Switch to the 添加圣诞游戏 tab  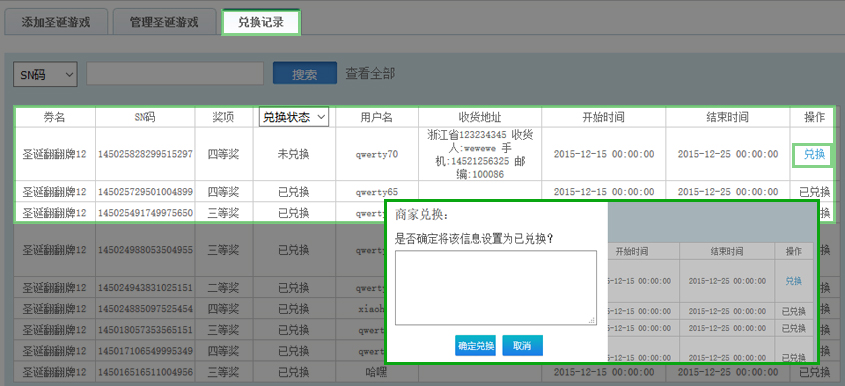pos(56,22)
